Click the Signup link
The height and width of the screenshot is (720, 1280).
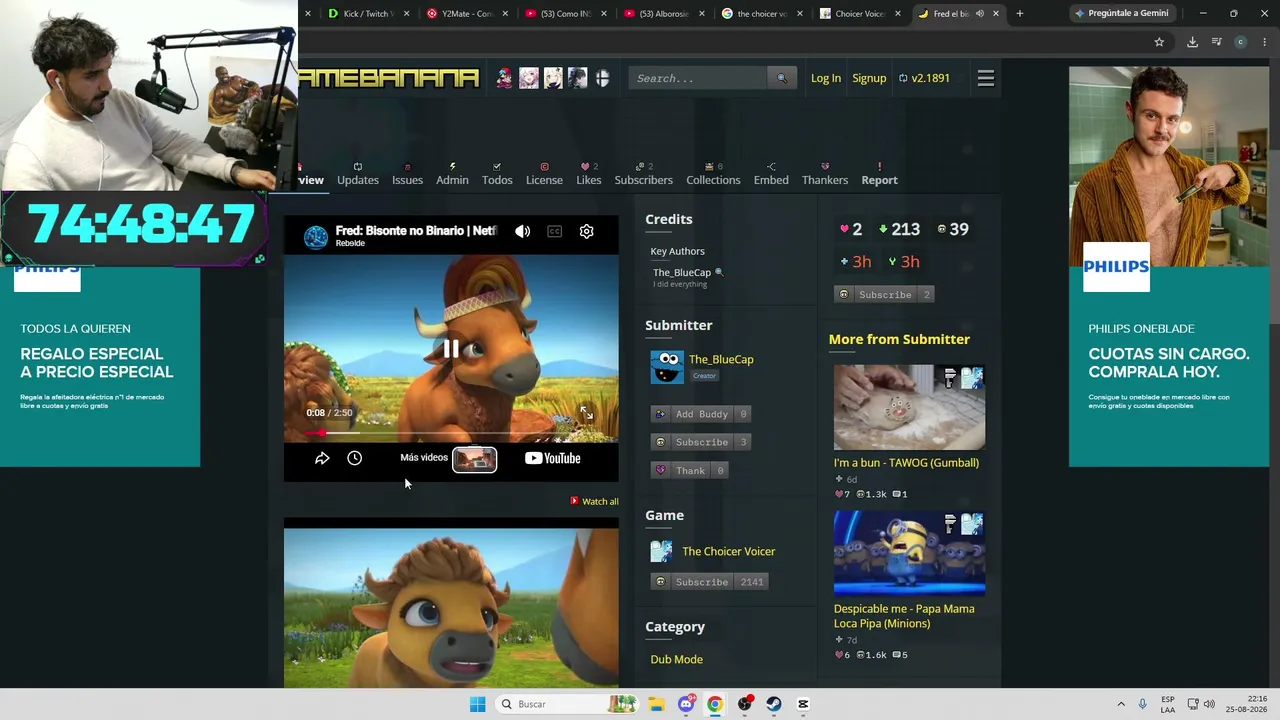pos(869,78)
